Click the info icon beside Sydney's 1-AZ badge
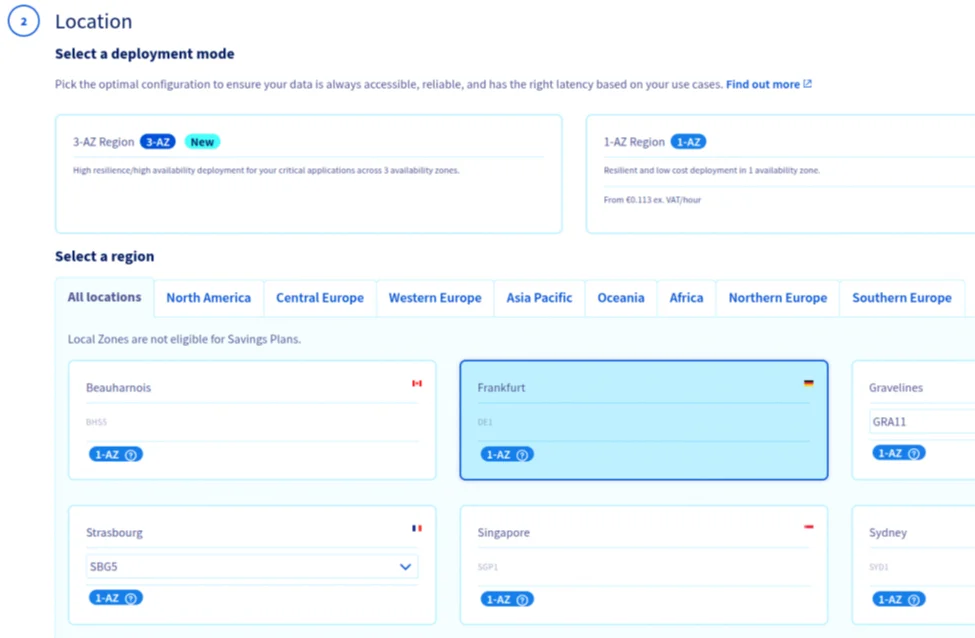 tap(913, 599)
